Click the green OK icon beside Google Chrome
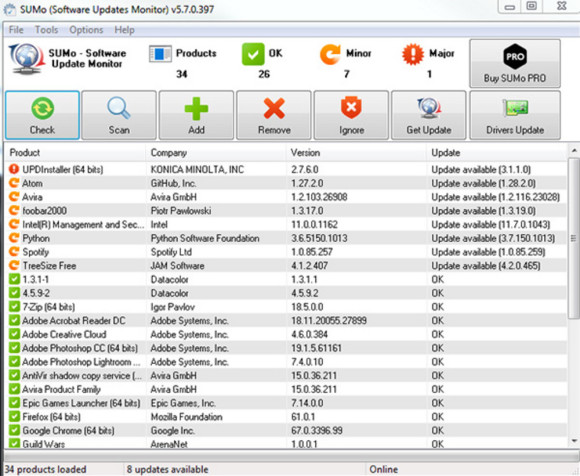This screenshot has width=580, height=476. [x=14, y=430]
